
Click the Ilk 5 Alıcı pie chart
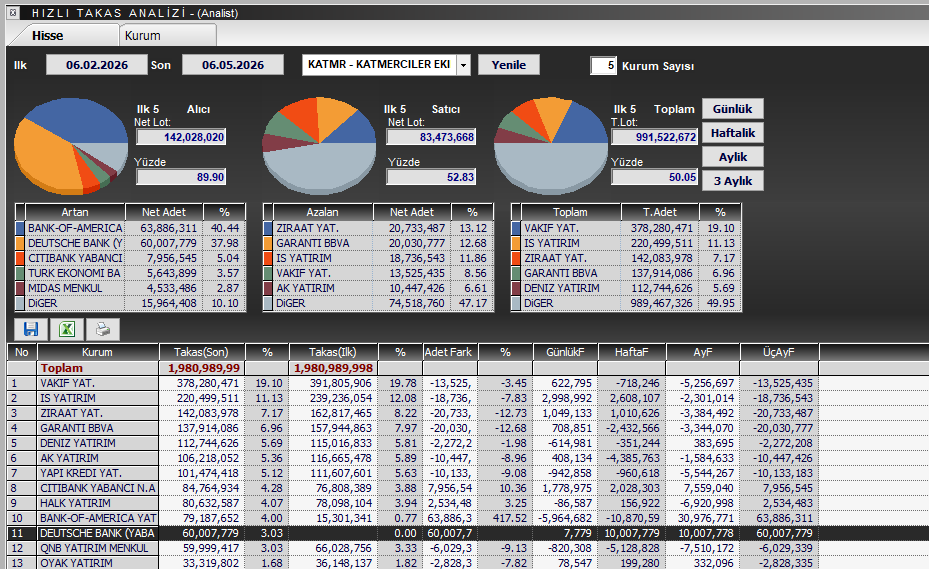click(71, 147)
